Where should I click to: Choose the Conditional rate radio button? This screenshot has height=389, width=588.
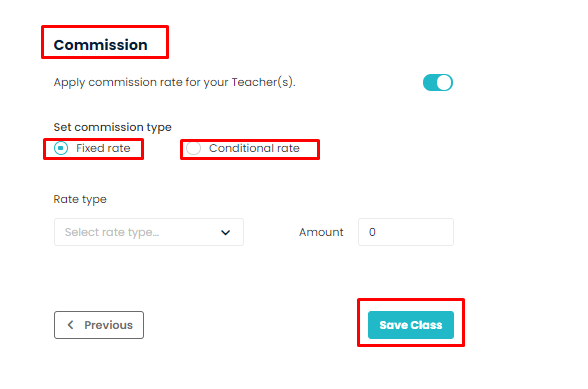point(194,148)
